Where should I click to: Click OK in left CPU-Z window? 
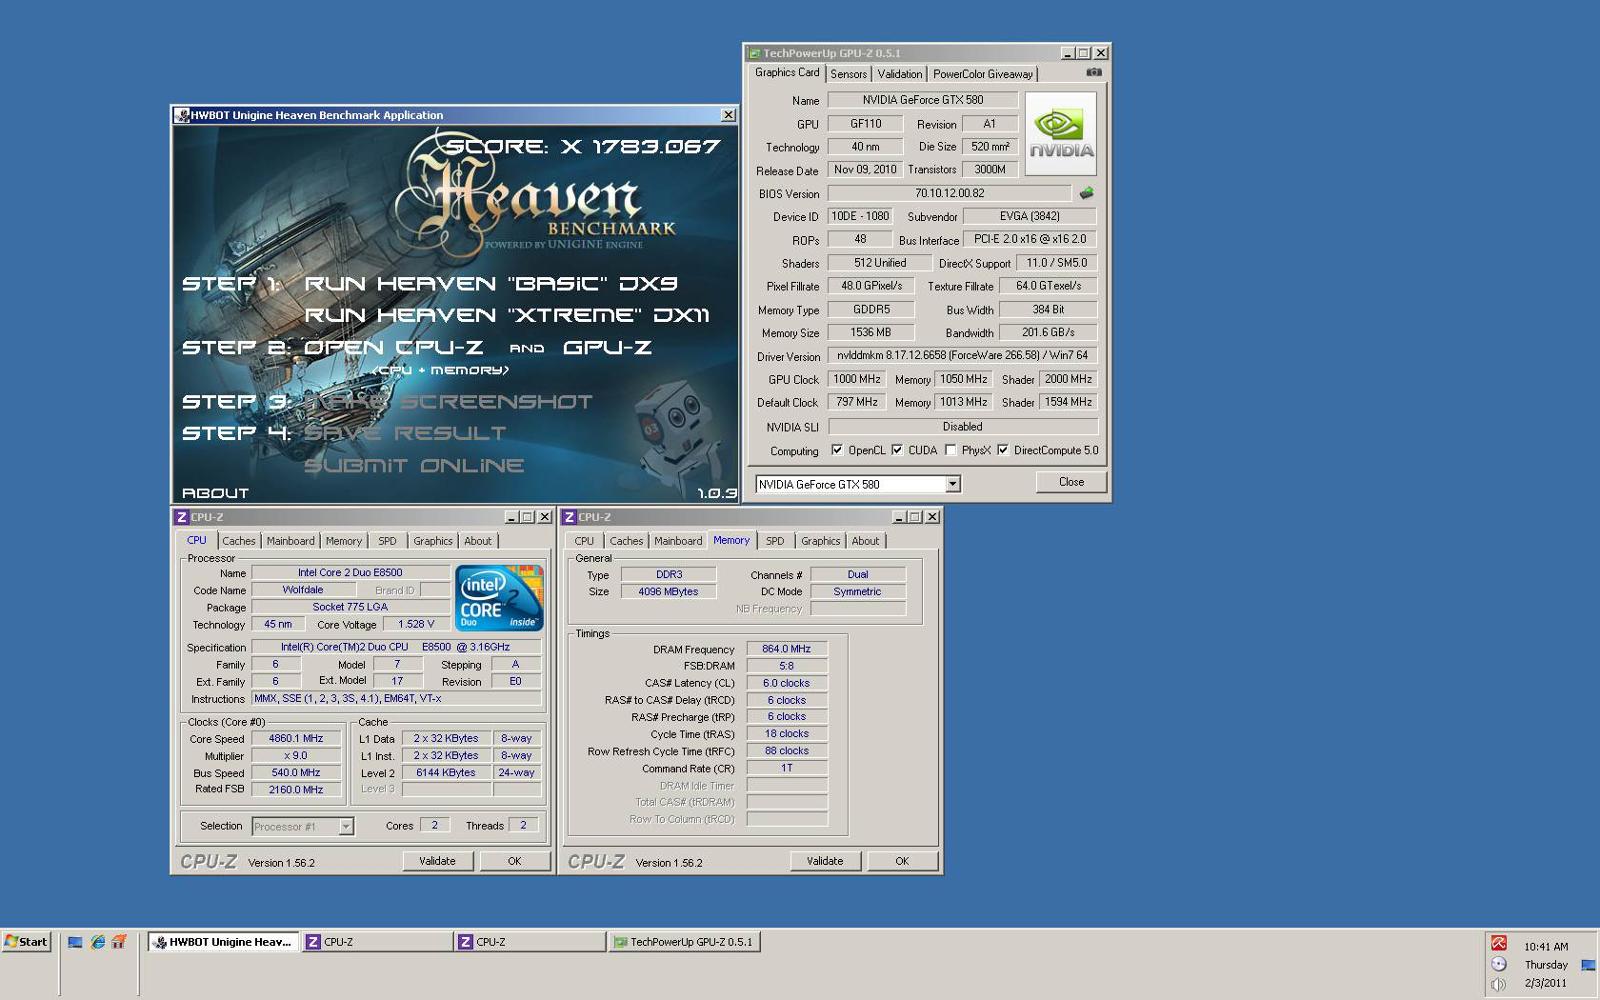point(514,861)
